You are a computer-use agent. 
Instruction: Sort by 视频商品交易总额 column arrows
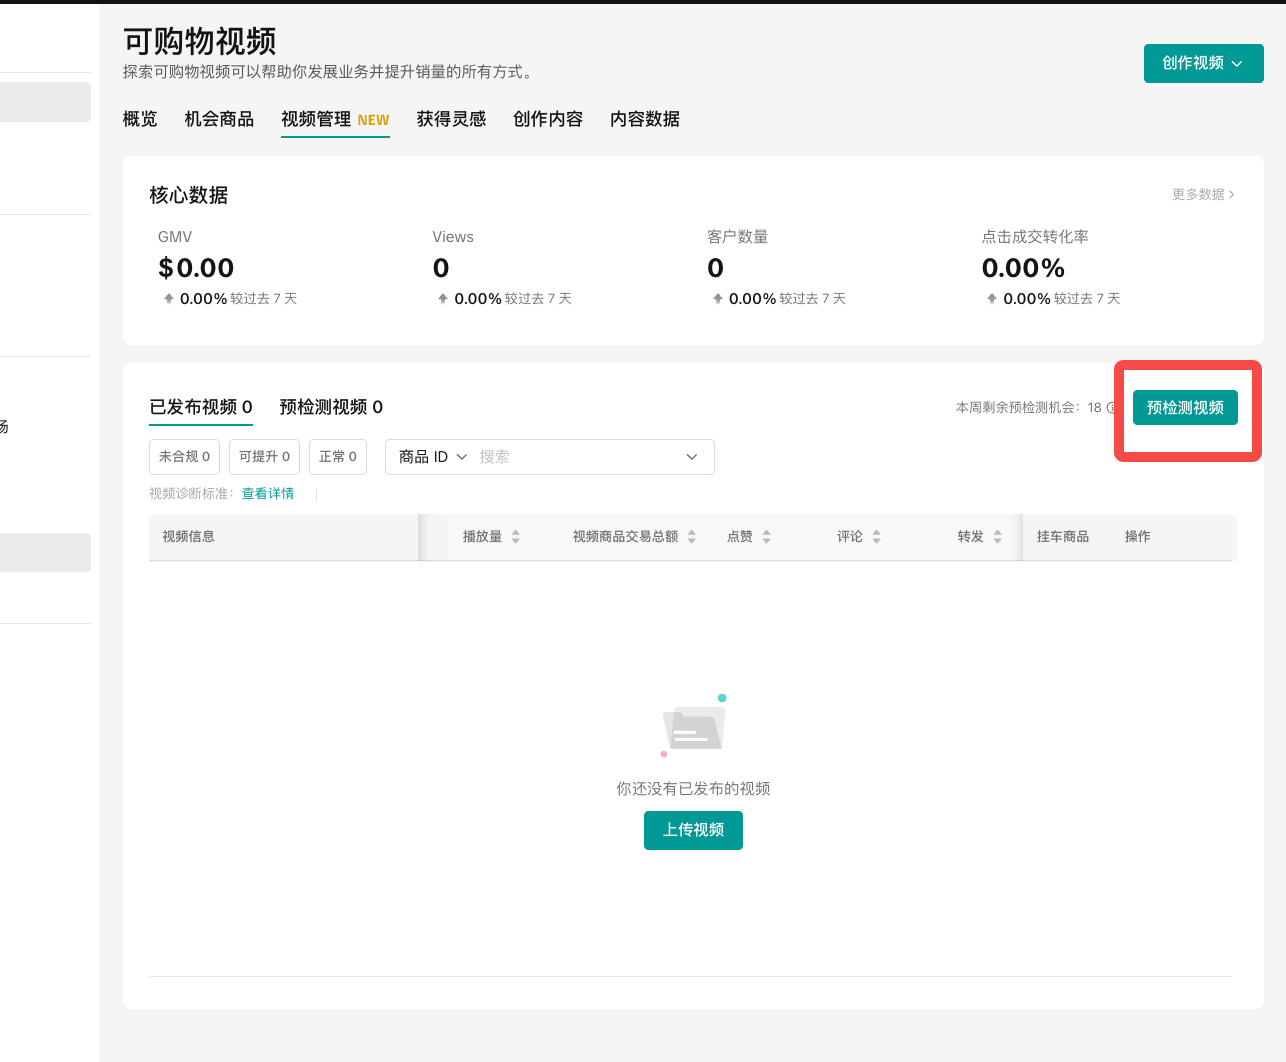click(x=691, y=537)
